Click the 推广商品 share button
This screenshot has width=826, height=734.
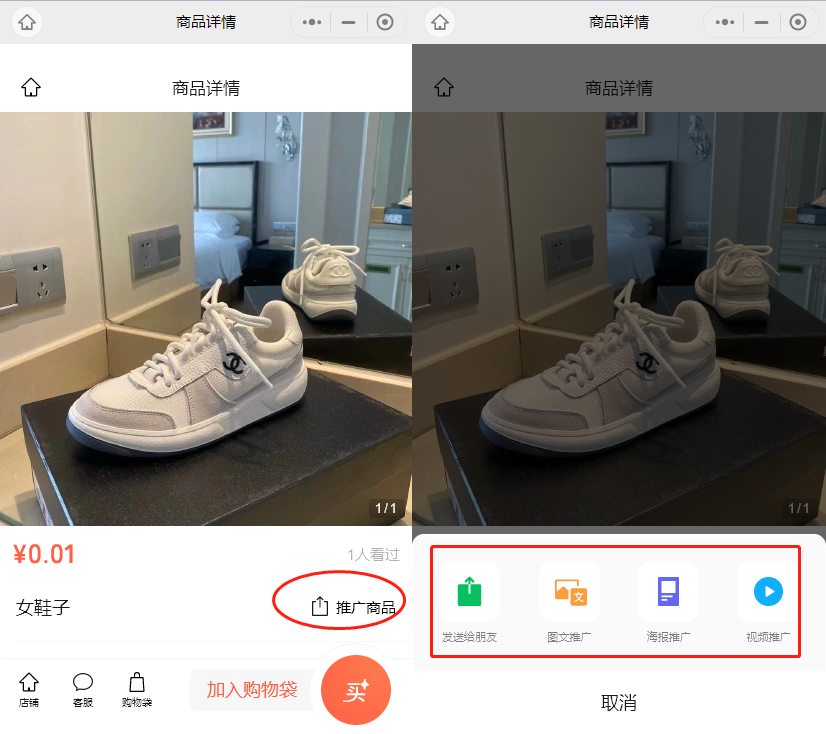tap(353, 608)
